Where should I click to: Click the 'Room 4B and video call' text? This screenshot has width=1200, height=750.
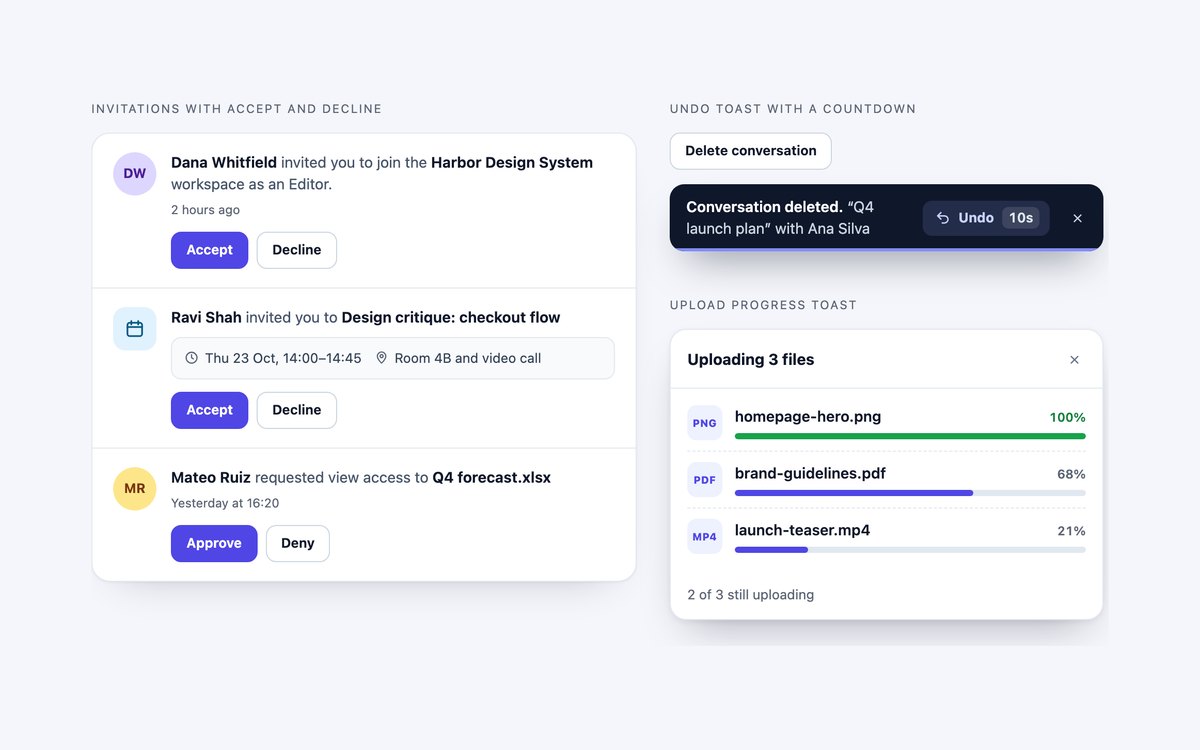point(468,358)
